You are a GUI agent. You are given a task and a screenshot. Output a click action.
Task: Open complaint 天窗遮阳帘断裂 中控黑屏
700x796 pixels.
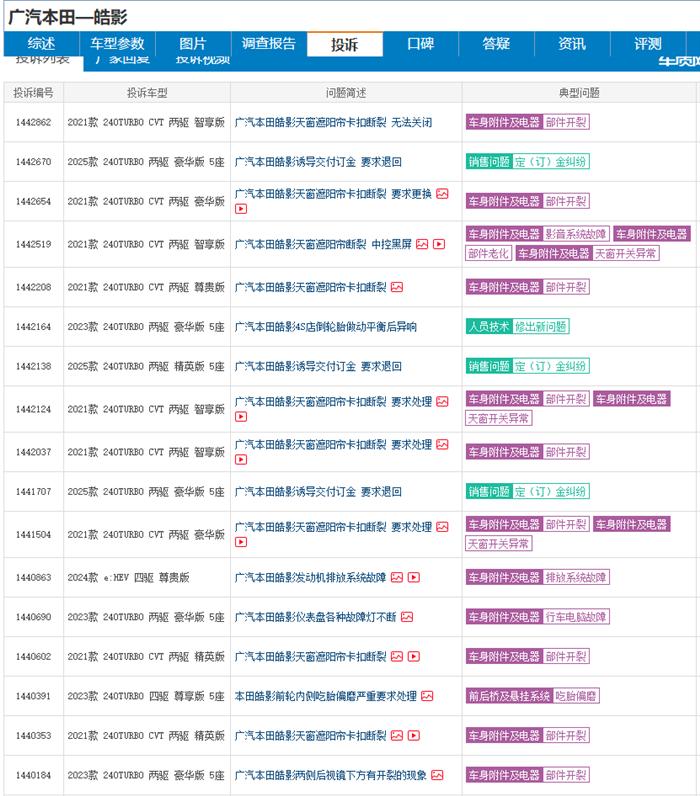pyautogui.click(x=323, y=244)
